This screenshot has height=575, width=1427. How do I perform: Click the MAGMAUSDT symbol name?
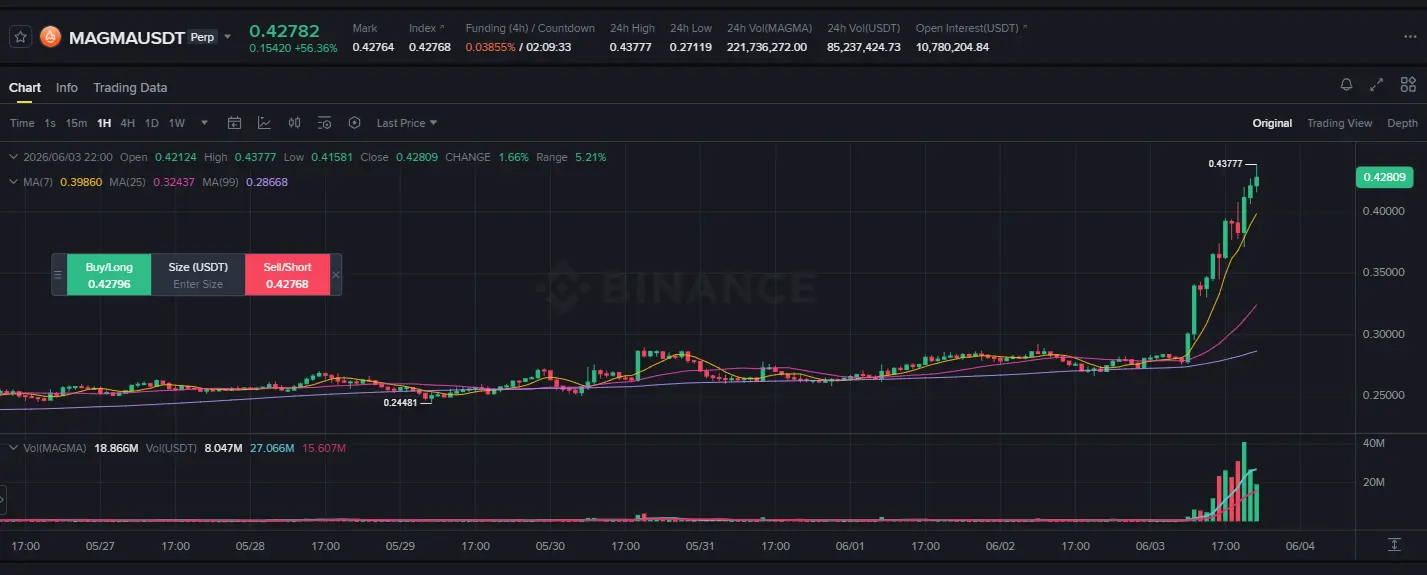pos(127,38)
